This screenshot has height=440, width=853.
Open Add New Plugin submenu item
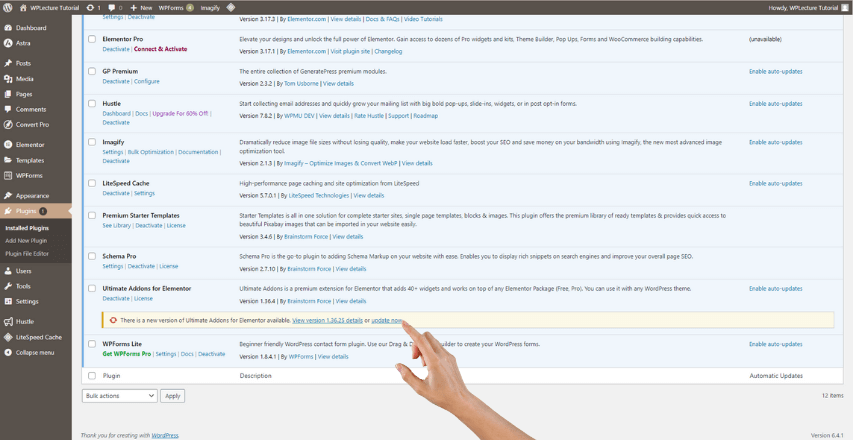point(26,240)
